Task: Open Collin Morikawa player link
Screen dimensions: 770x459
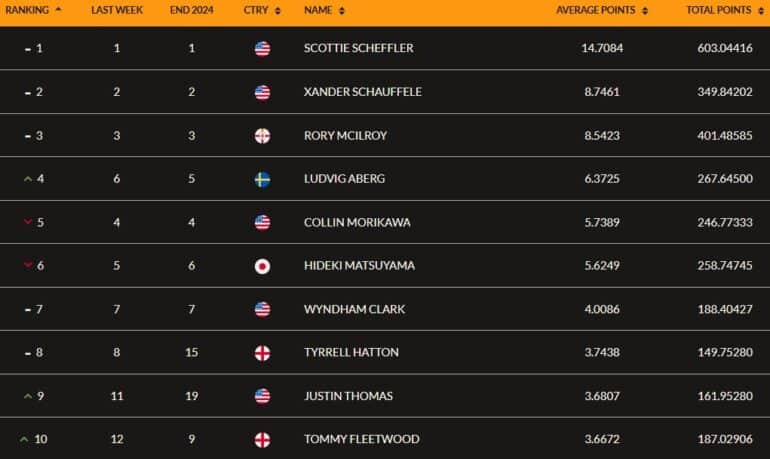Action: coord(357,222)
